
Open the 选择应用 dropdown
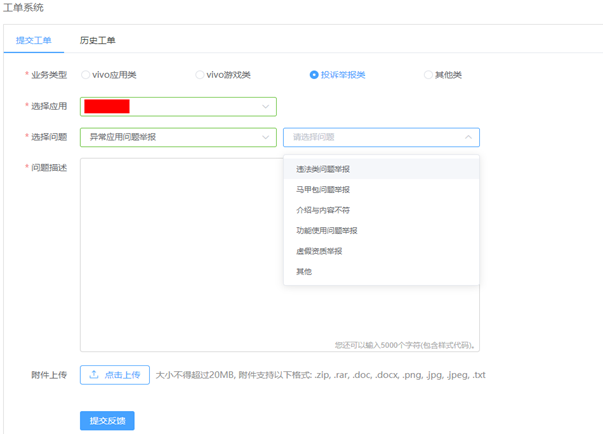178,106
